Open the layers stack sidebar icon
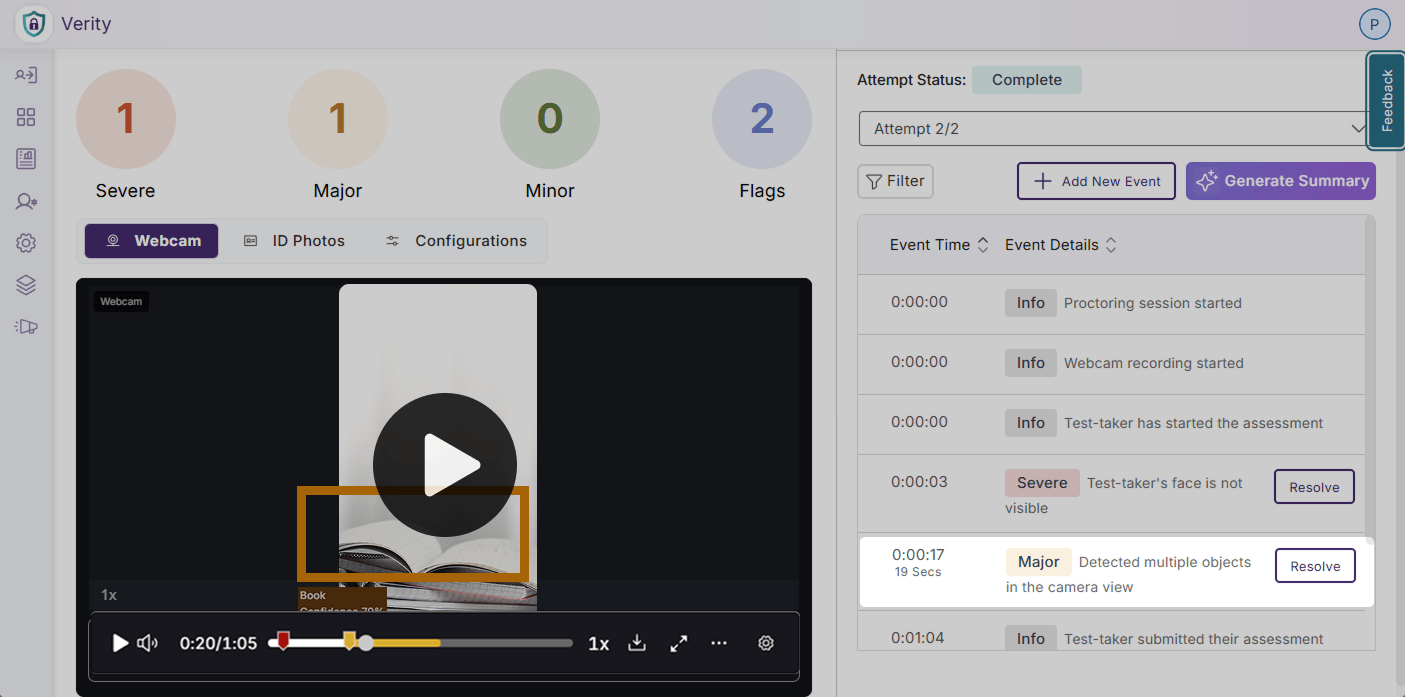The height and width of the screenshot is (697, 1405). (26, 285)
